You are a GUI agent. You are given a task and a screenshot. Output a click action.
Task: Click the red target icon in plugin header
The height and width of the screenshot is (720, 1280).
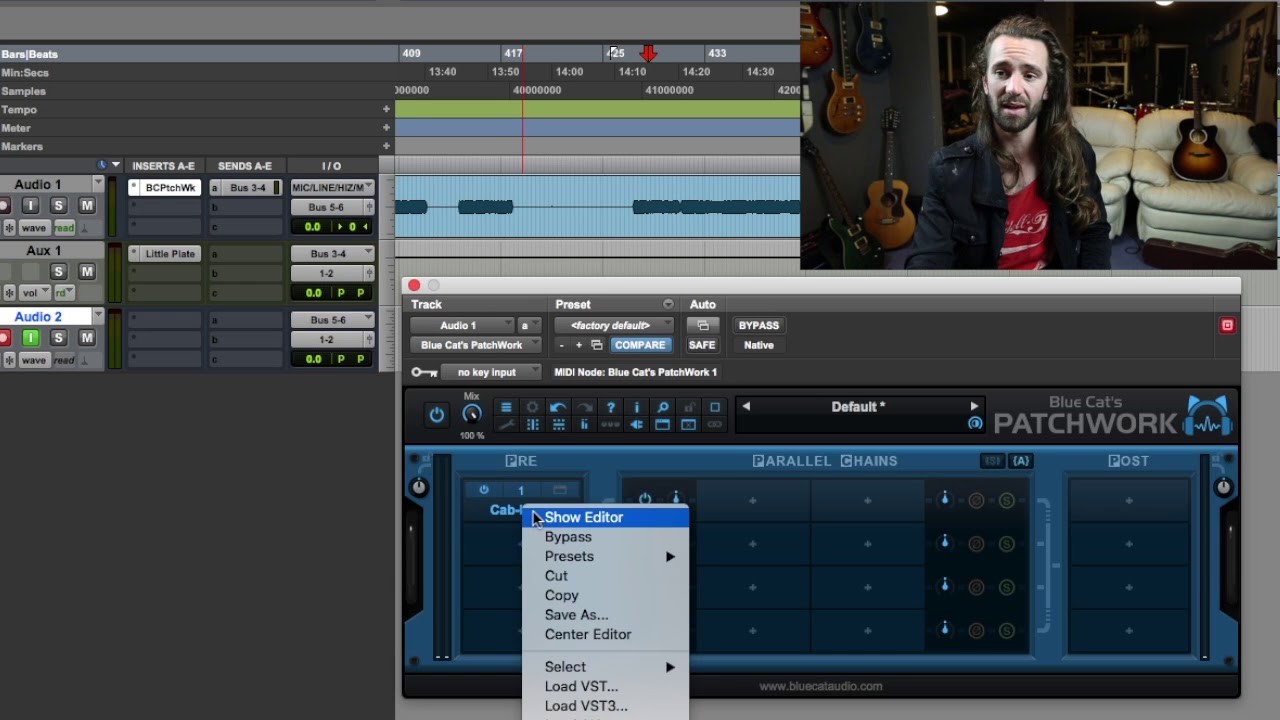[x=1227, y=325]
